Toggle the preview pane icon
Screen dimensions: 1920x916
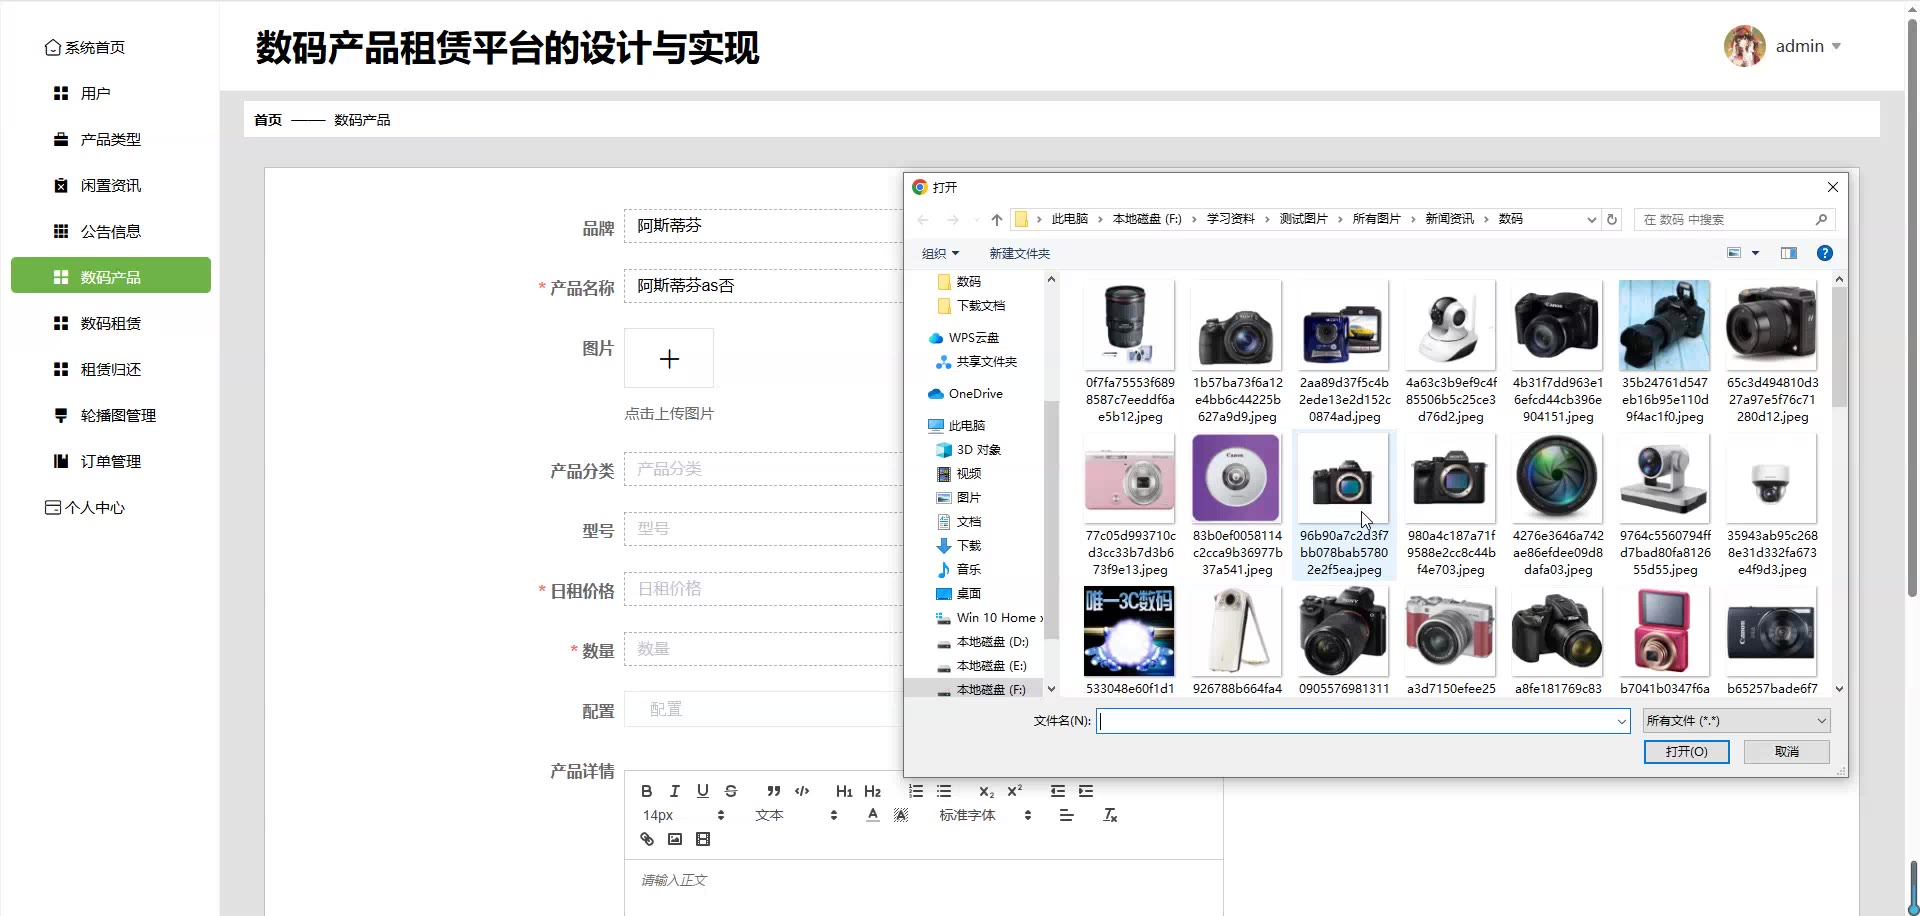pyautogui.click(x=1789, y=254)
